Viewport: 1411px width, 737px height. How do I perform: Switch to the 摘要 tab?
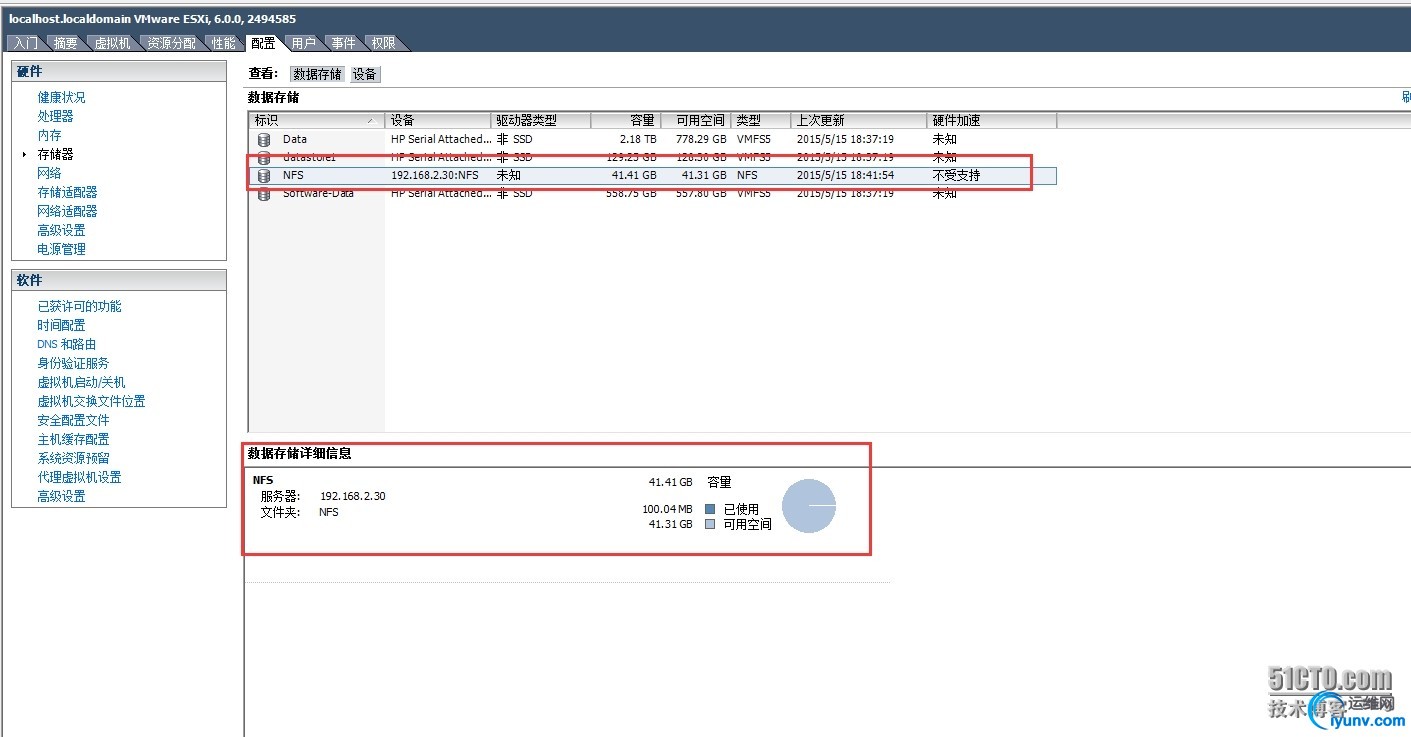click(66, 43)
